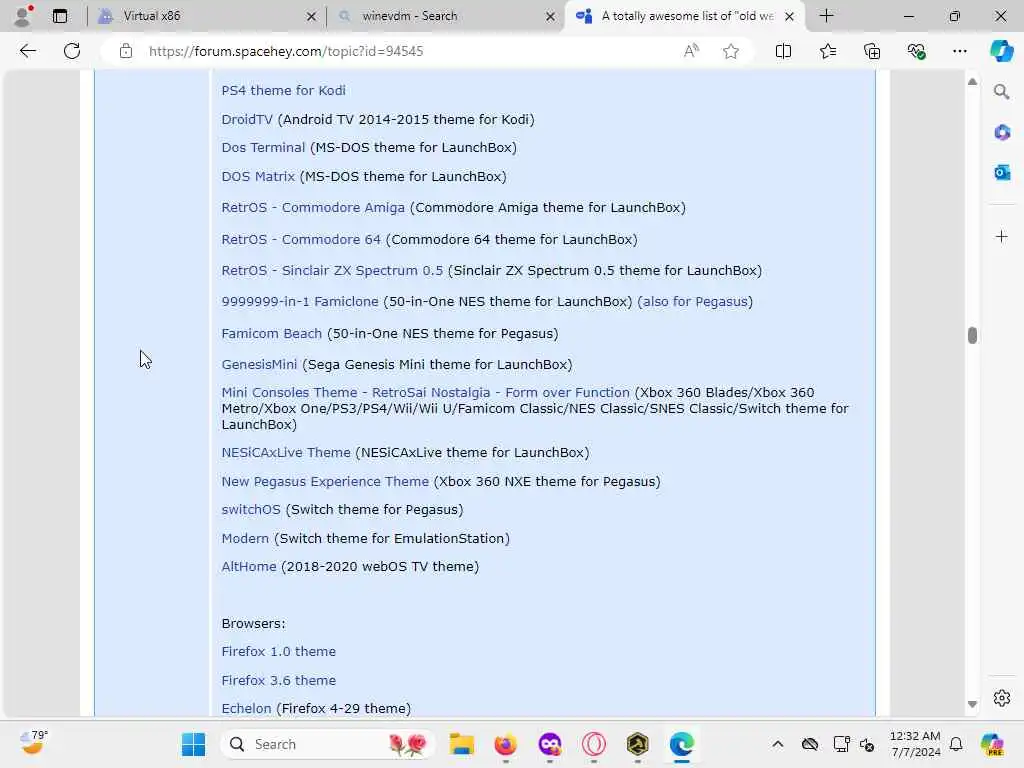Open Outlook in the sidebar
1024x768 pixels.
point(1001,172)
